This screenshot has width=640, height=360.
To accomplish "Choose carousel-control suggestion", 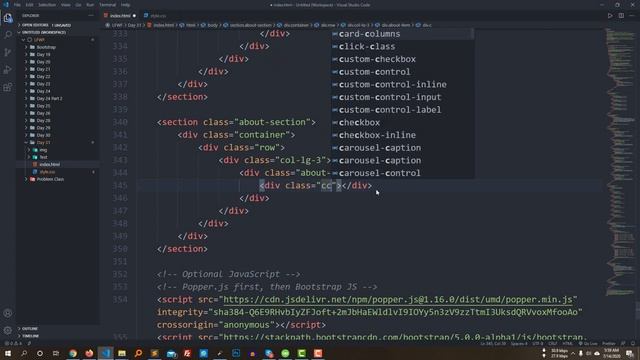I will (x=402, y=173).
